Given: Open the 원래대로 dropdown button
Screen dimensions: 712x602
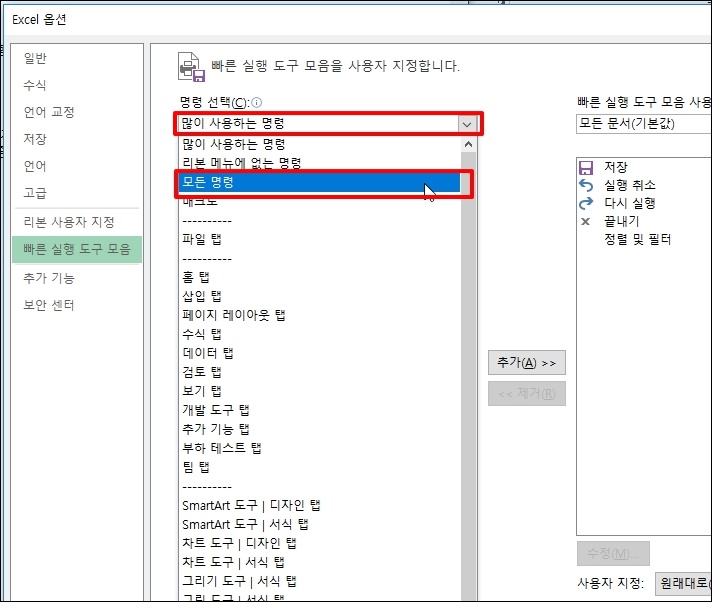Looking at the screenshot, I should (x=683, y=583).
